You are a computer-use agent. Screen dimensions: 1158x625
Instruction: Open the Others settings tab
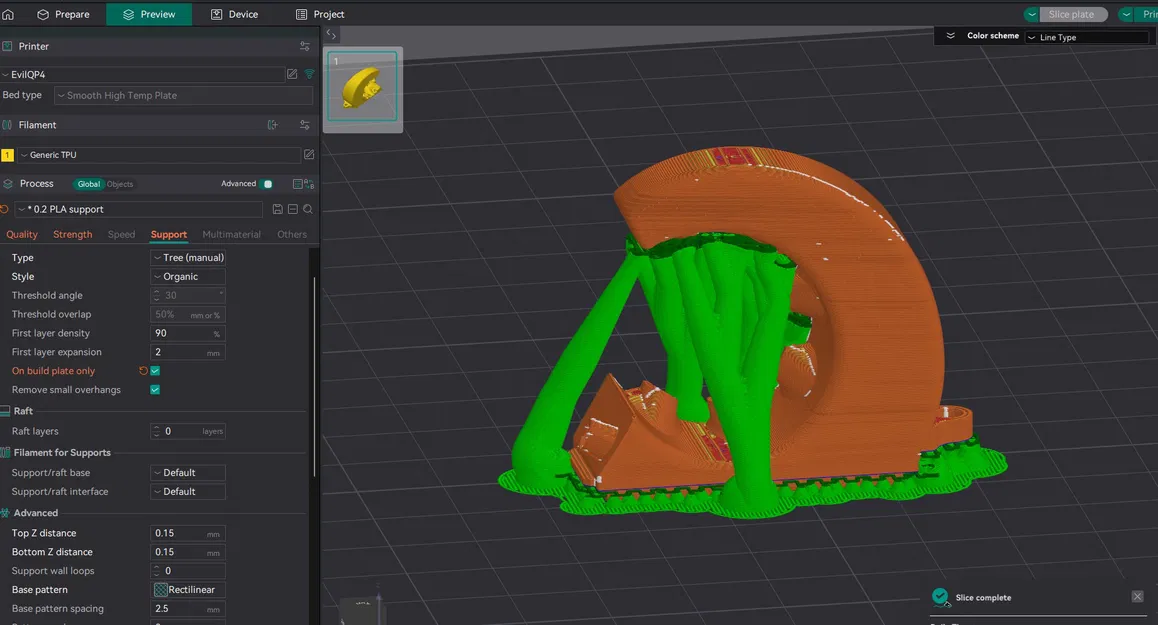click(292, 234)
